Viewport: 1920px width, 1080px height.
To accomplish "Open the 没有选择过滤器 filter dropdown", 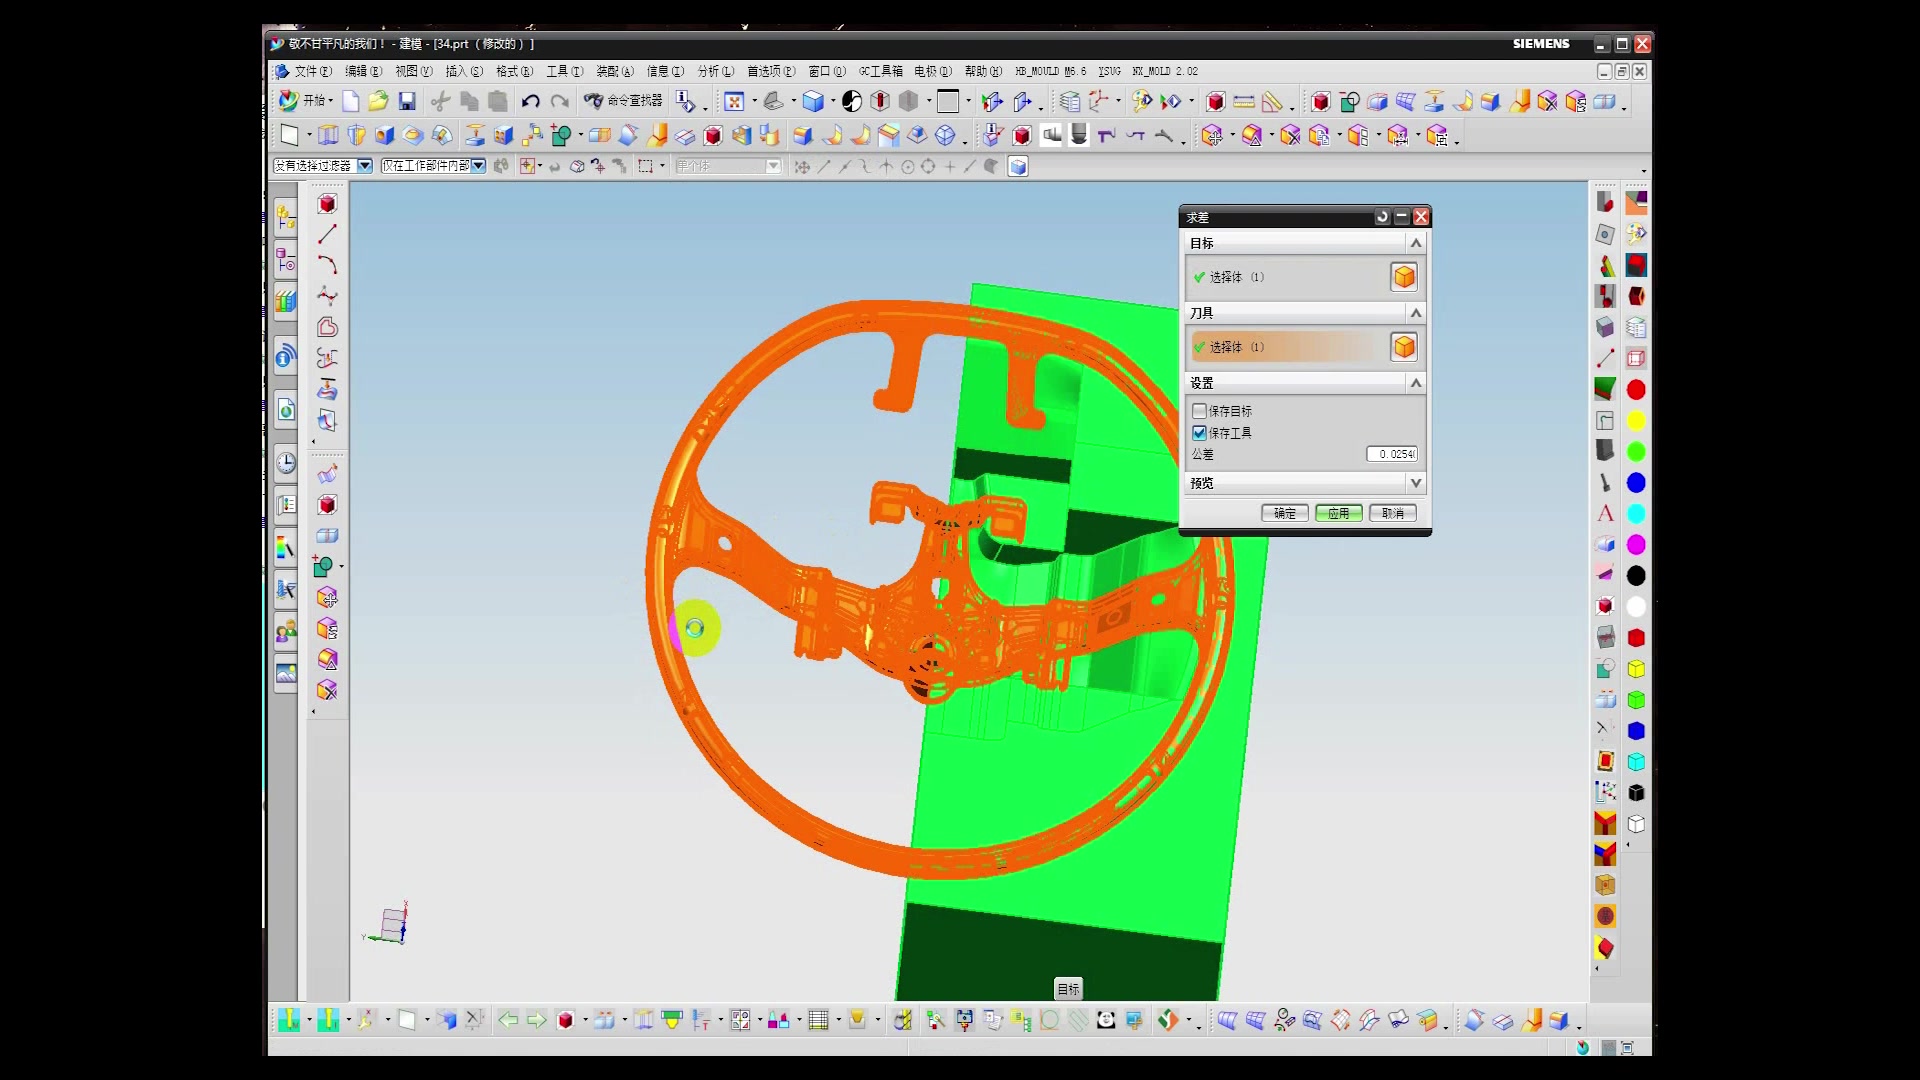I will click(365, 166).
